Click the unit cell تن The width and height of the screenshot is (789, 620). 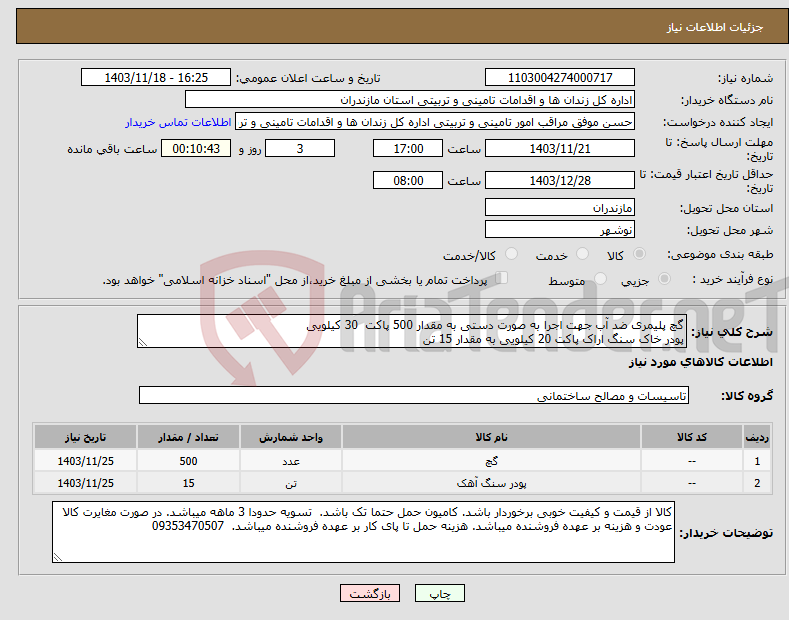291,483
